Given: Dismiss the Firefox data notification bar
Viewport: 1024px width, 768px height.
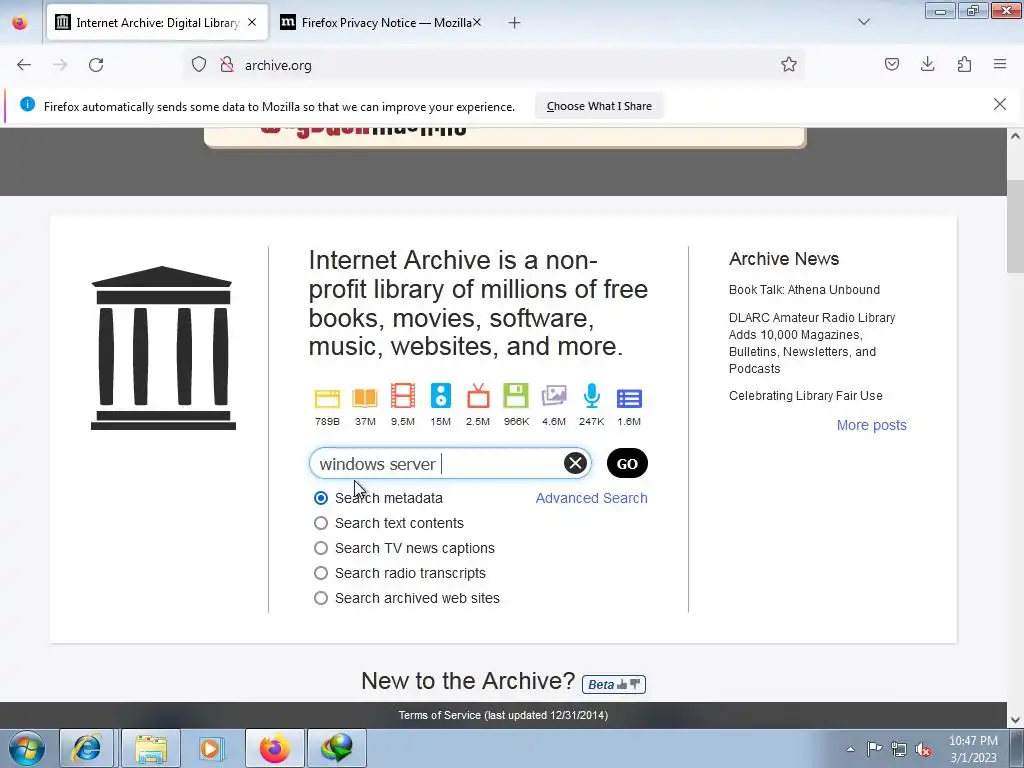Looking at the screenshot, I should [x=1000, y=104].
